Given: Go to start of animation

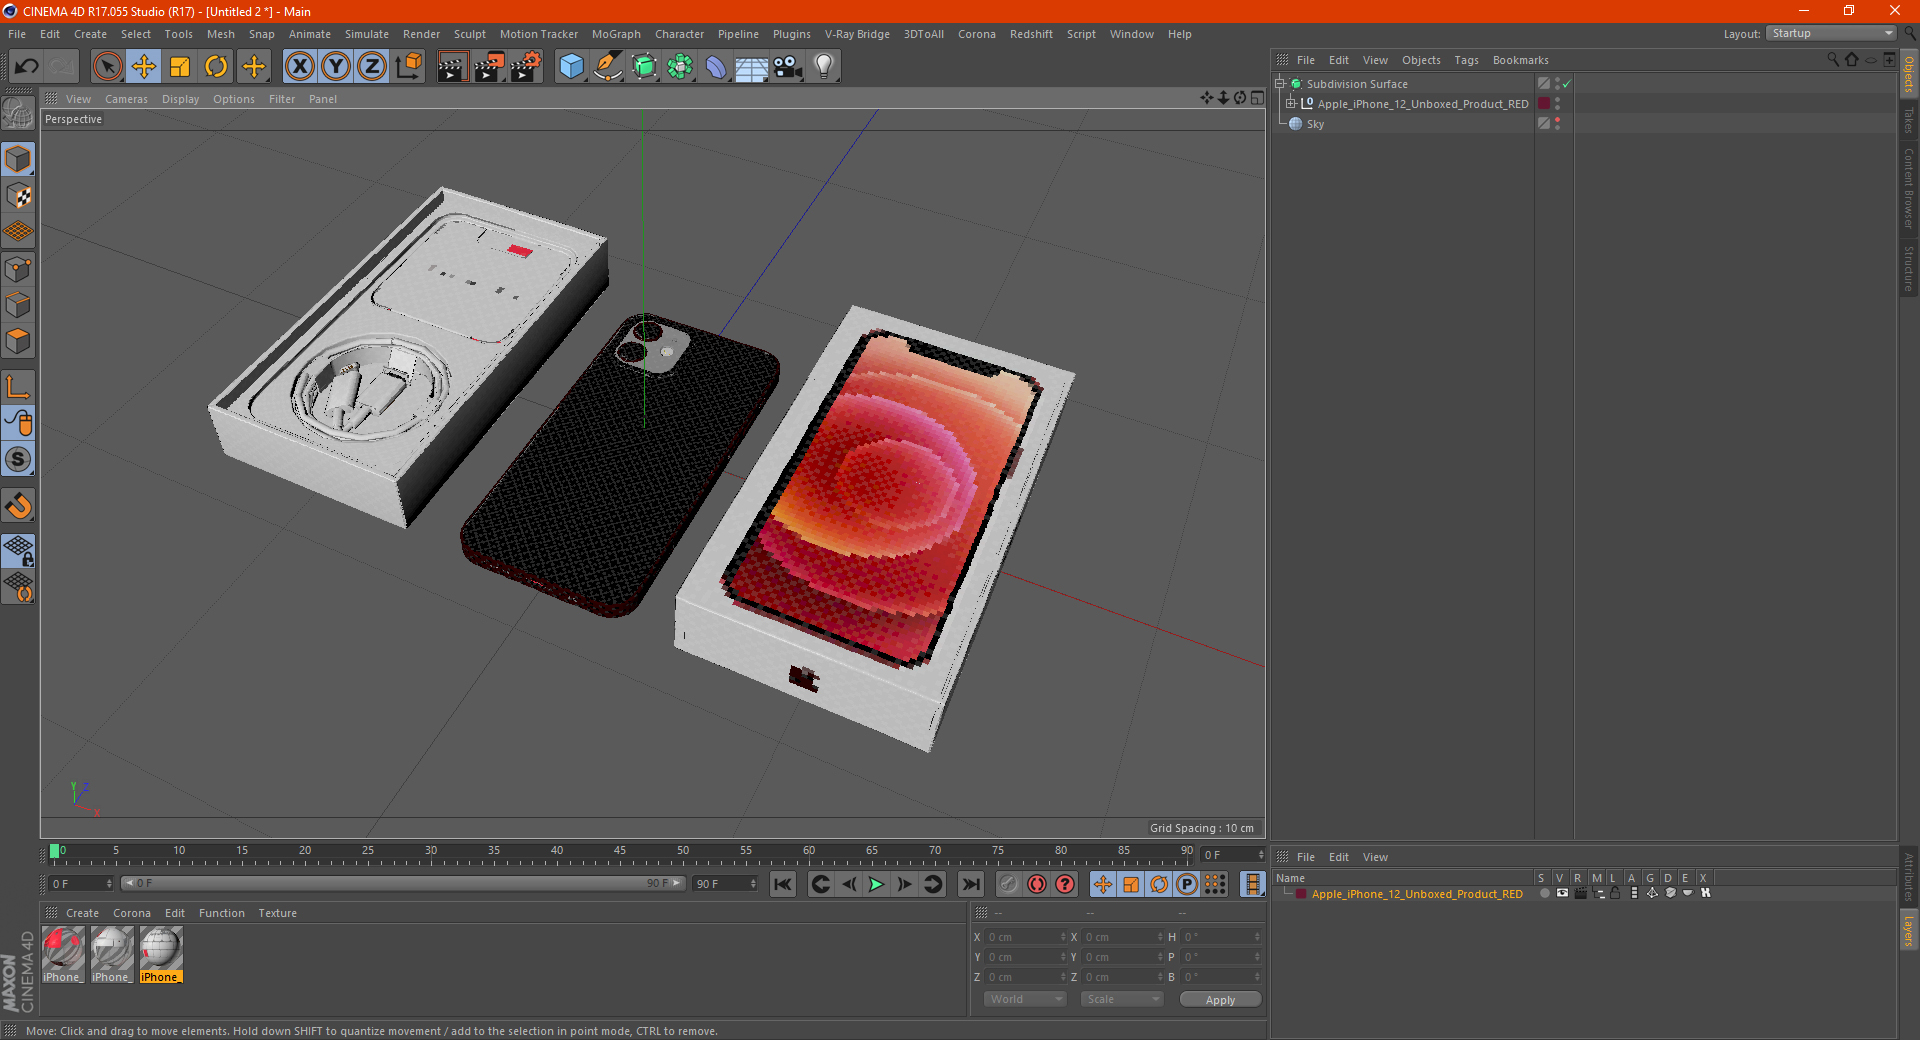Looking at the screenshot, I should click(x=783, y=884).
